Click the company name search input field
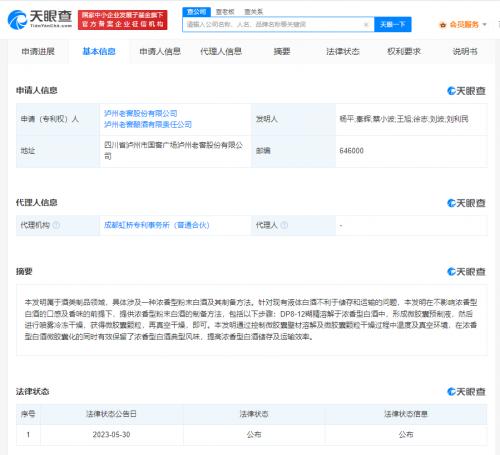The height and width of the screenshot is (455, 500). click(273, 24)
